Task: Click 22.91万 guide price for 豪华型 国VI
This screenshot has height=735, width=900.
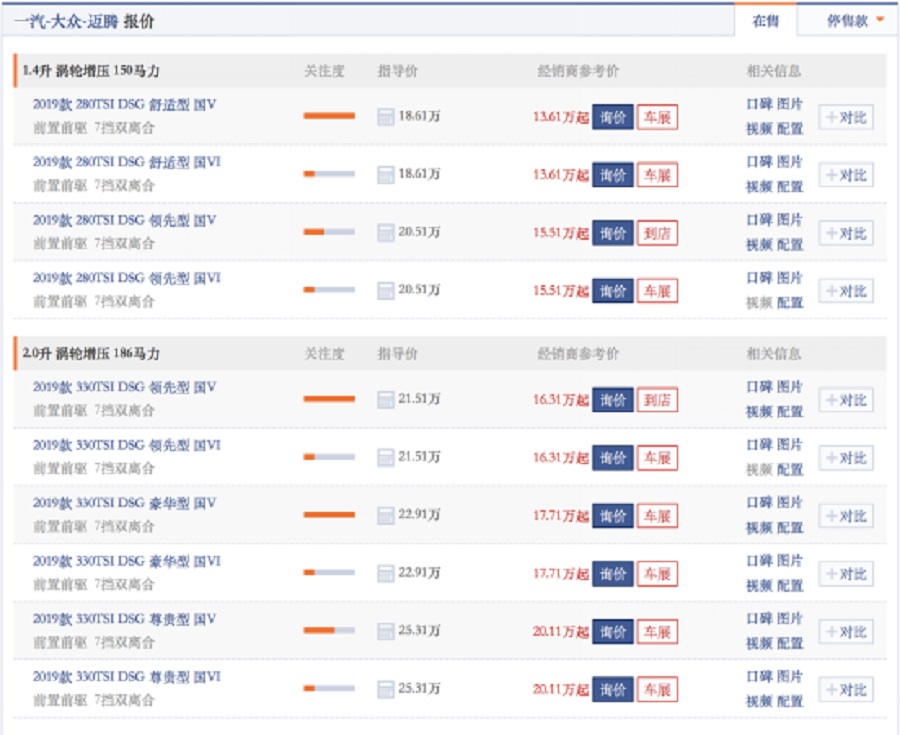Action: [419, 573]
